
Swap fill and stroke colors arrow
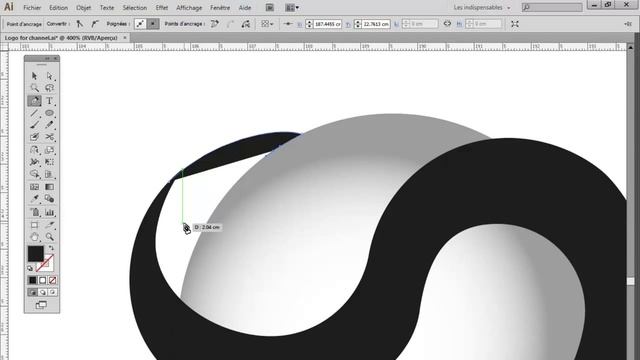[x=51, y=248]
